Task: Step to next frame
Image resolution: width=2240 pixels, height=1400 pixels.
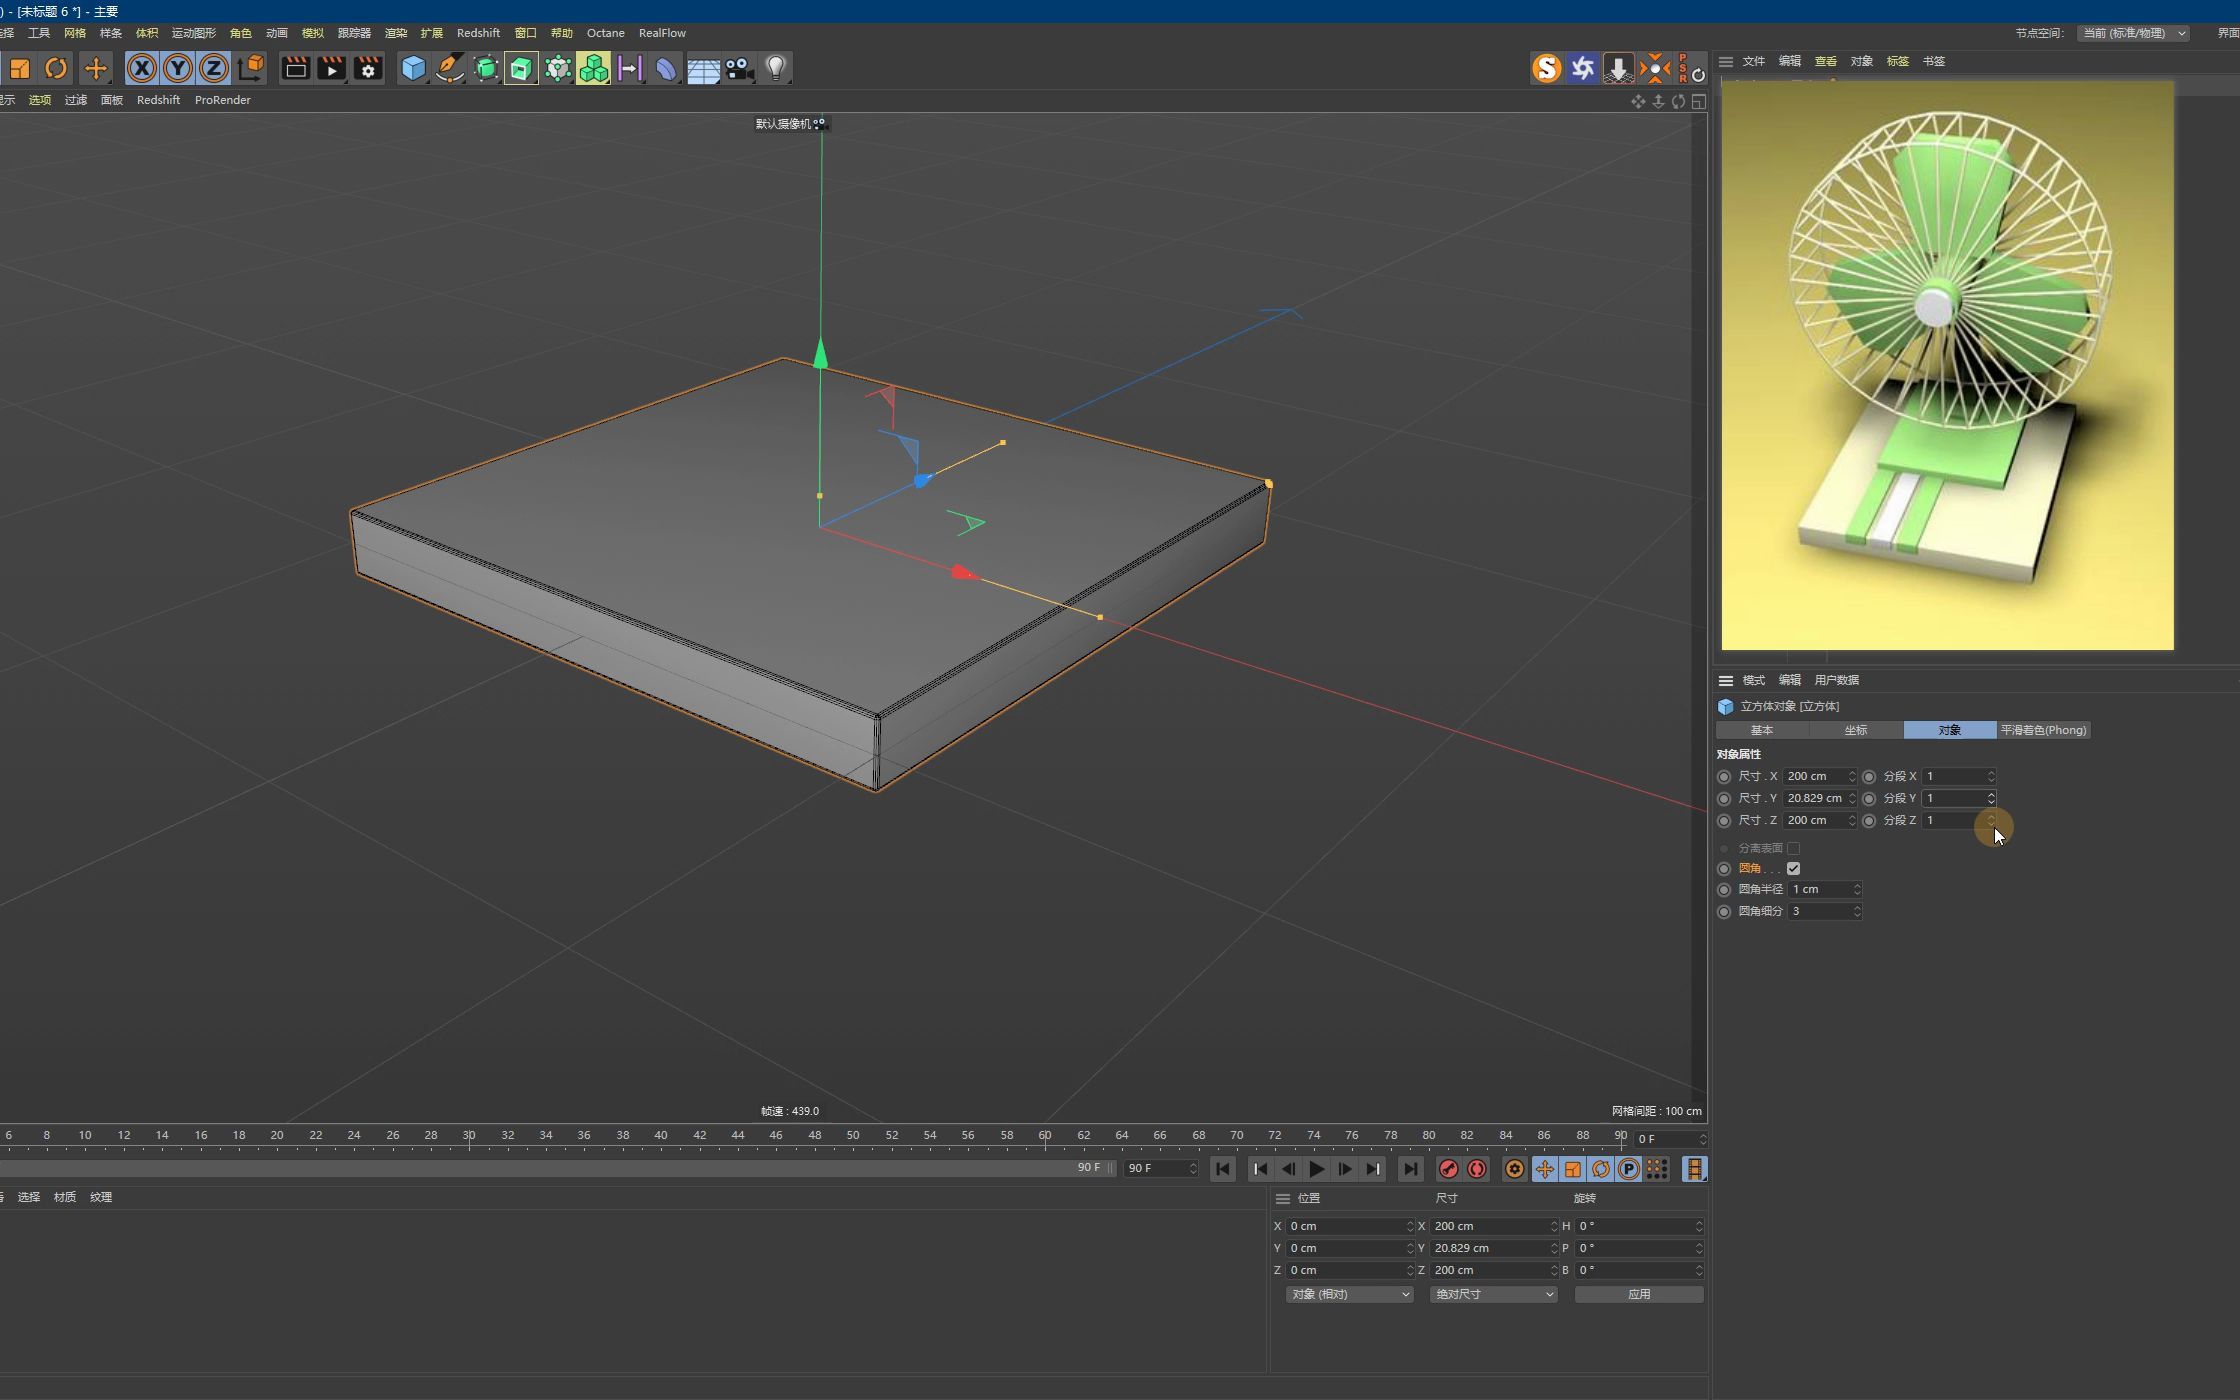Action: coord(1345,1169)
